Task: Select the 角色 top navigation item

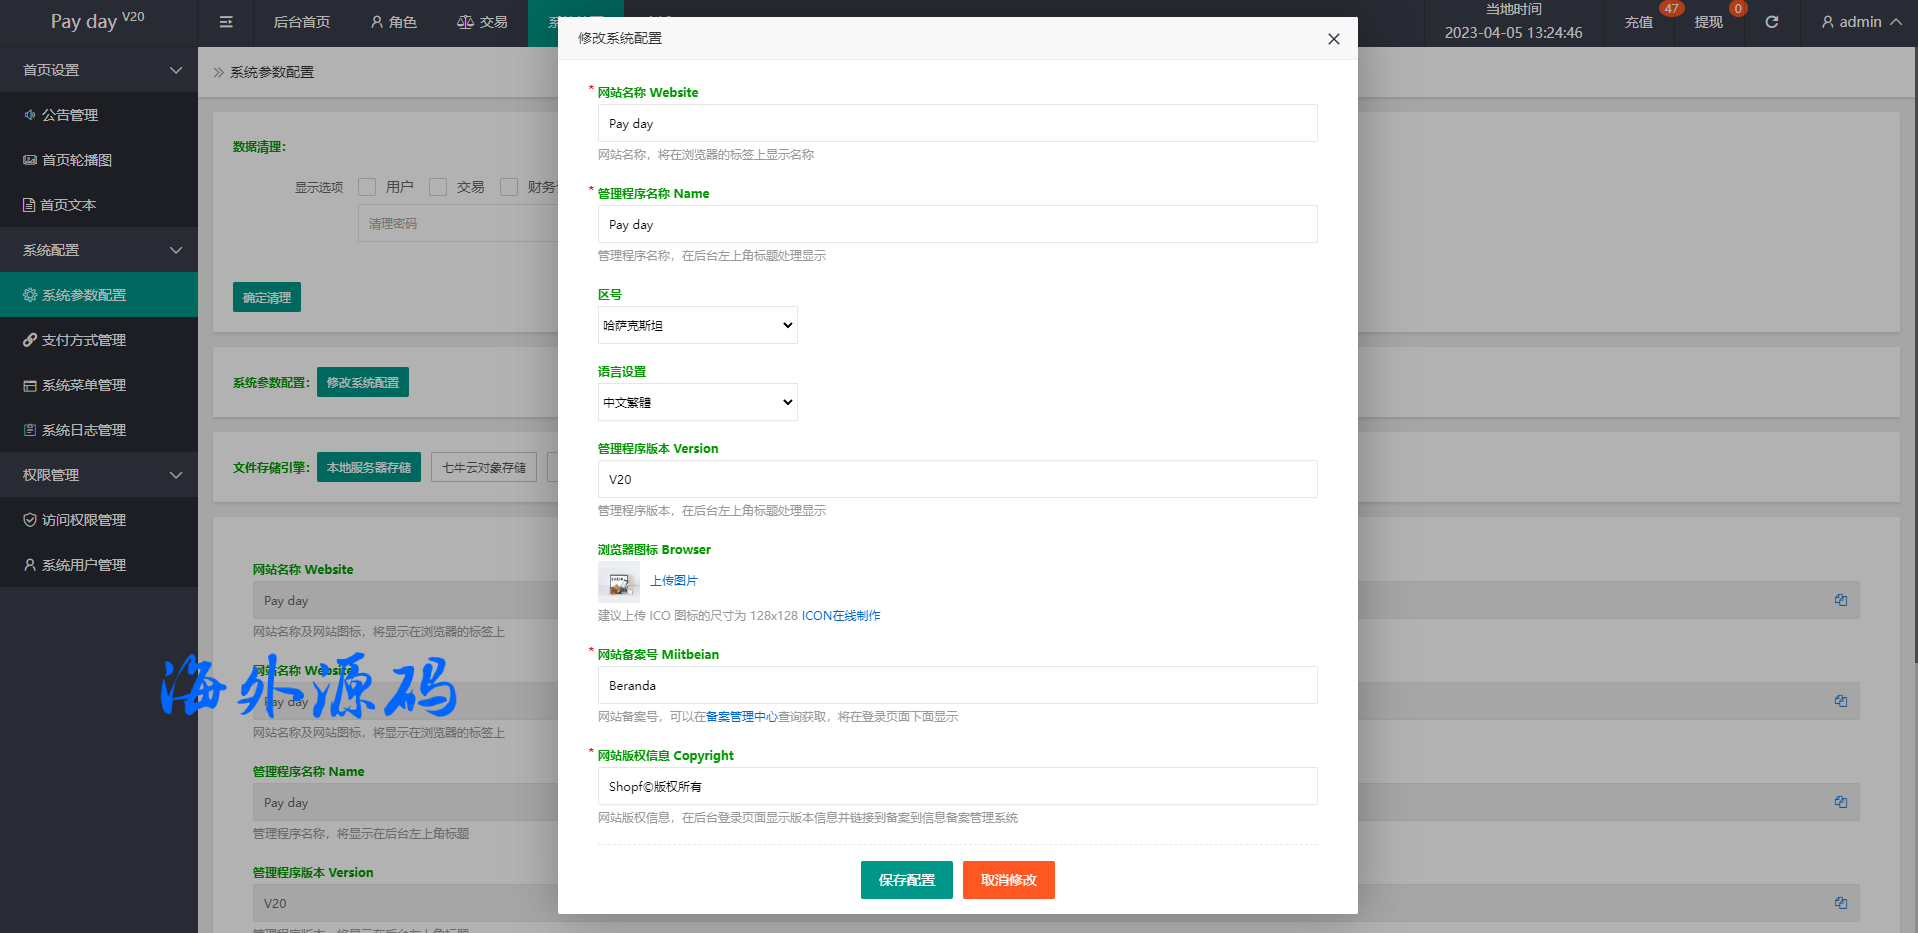Action: [x=394, y=22]
